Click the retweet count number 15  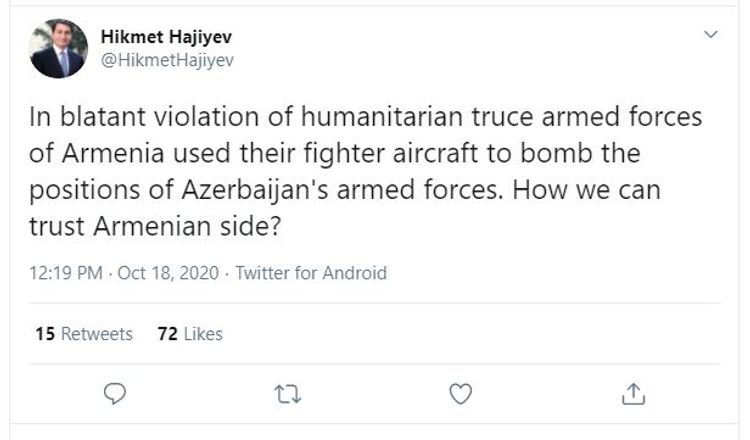(44, 334)
